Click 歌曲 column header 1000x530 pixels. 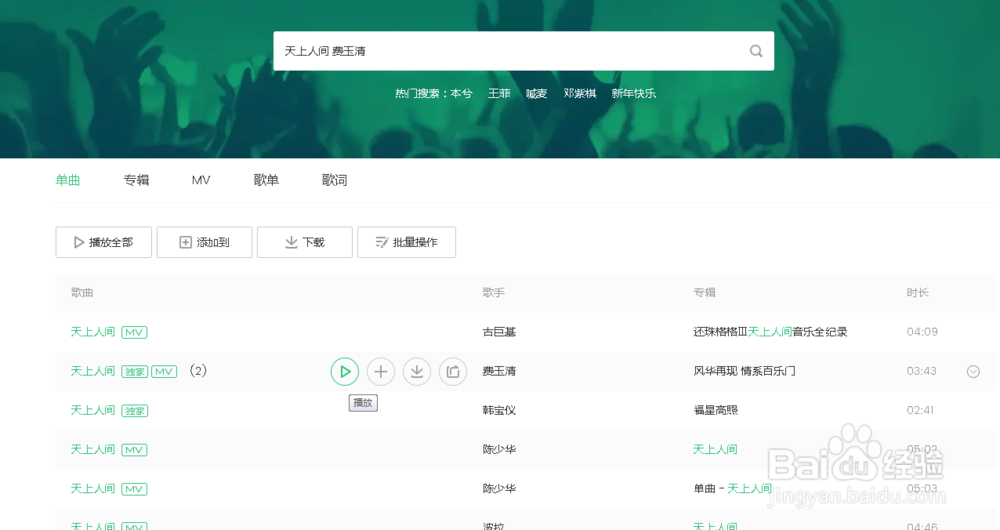point(82,293)
